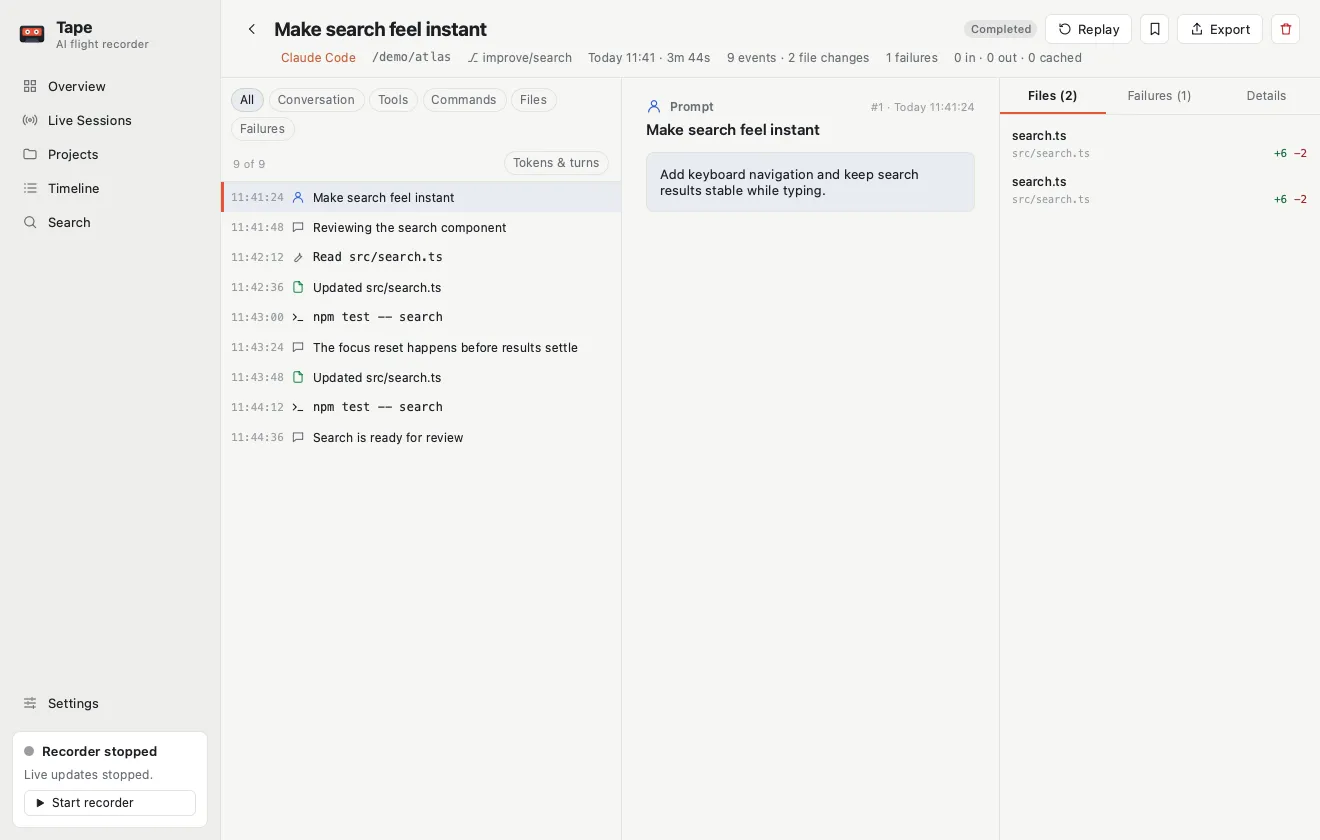The height and width of the screenshot is (840, 1320).
Task: Select the Make search feel instant event row
Action: (421, 197)
